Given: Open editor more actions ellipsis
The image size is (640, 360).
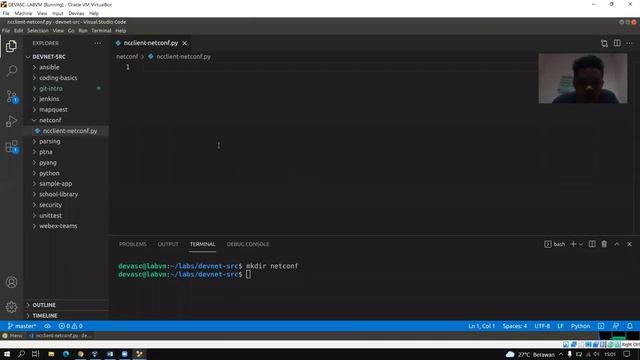Looking at the screenshot, I should point(629,43).
